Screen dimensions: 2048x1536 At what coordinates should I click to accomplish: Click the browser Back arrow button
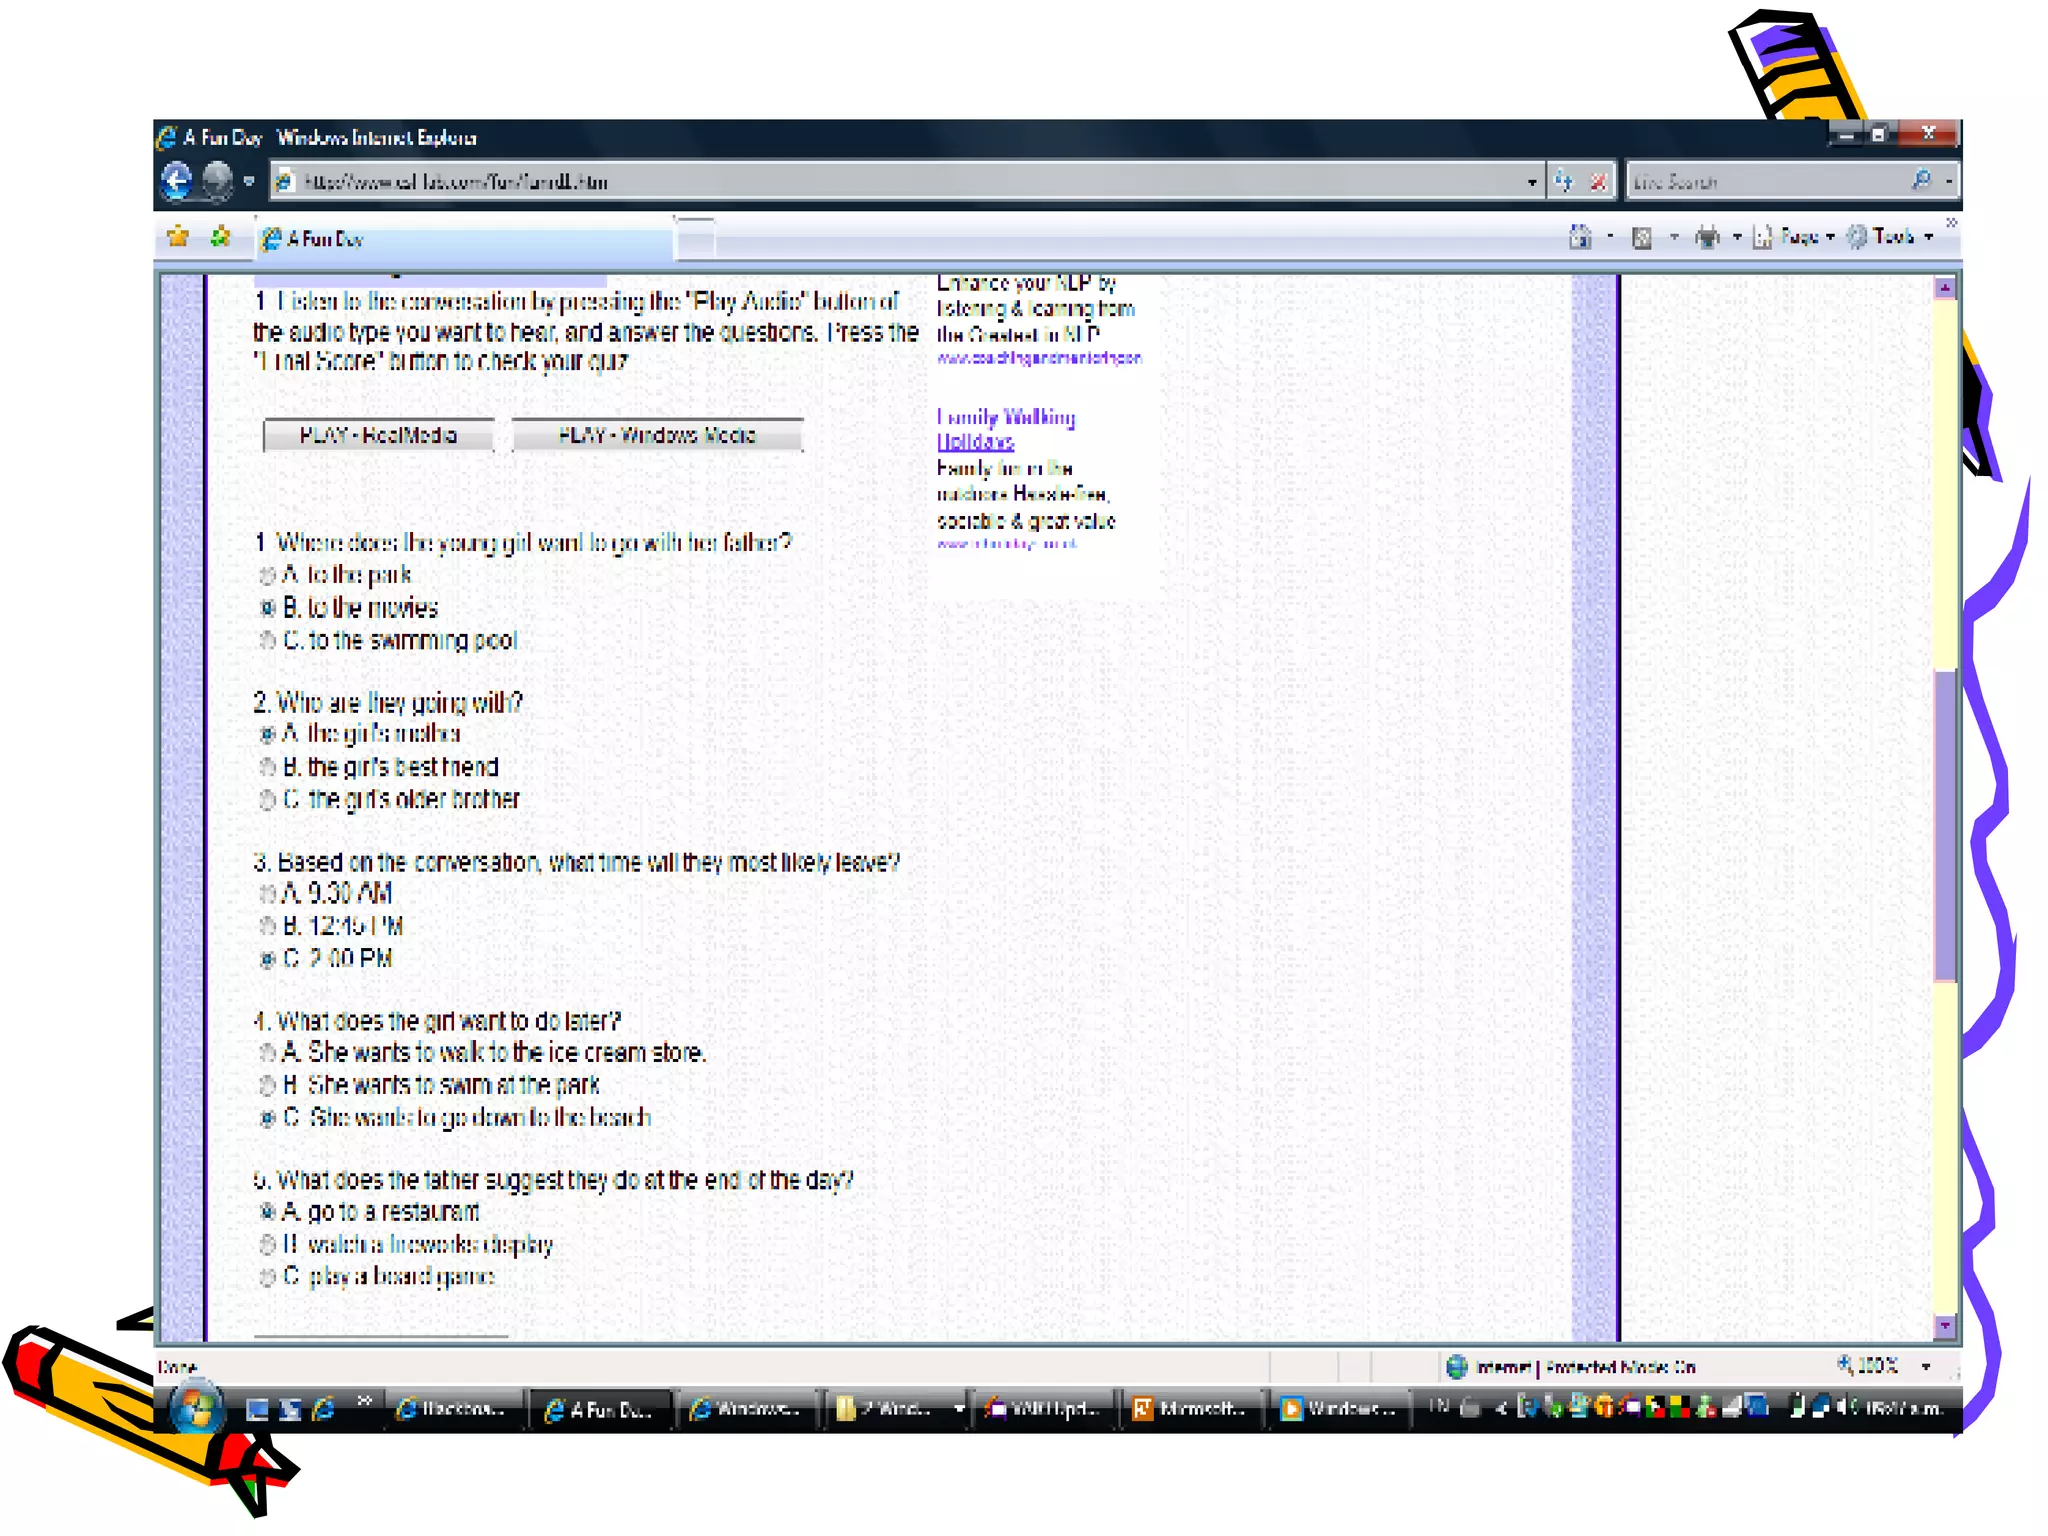(177, 181)
